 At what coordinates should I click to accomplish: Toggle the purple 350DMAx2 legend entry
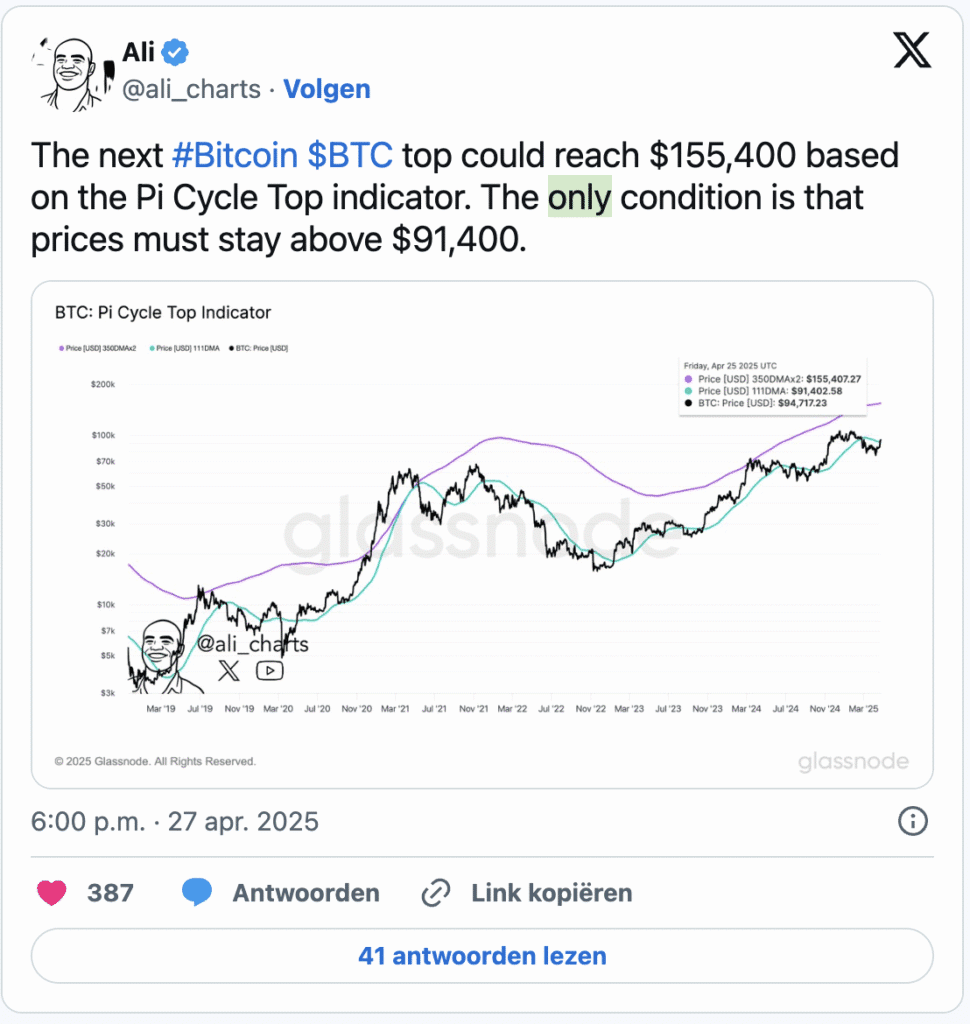[x=98, y=348]
